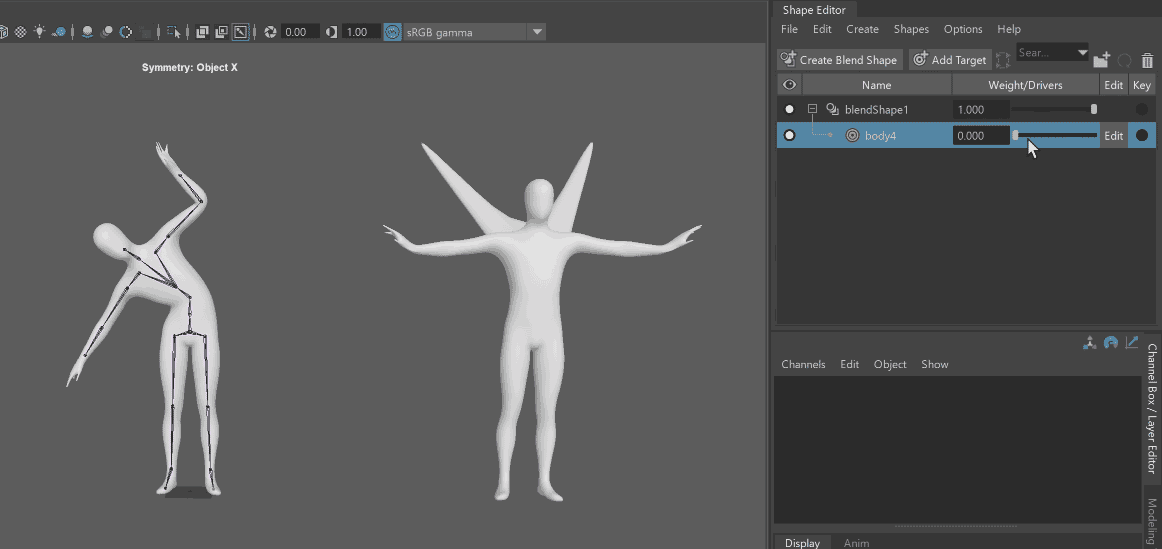
Task: Click the lights icon in the viewport toolbar
Action: 40,32
